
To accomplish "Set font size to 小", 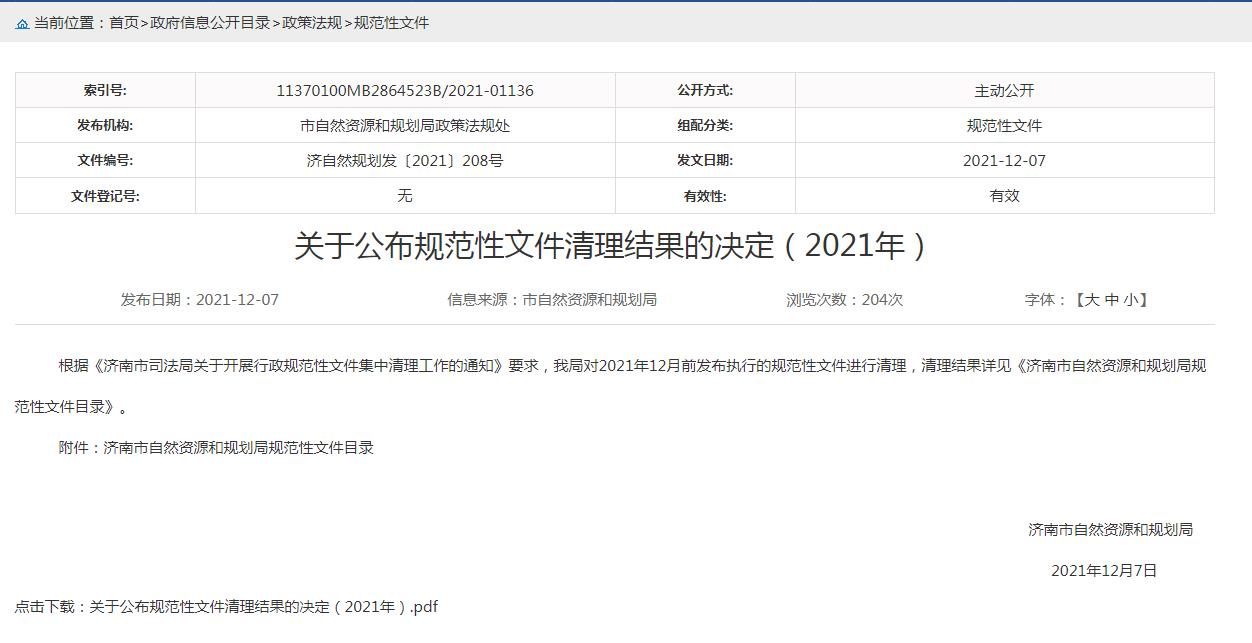I will 1129,299.
